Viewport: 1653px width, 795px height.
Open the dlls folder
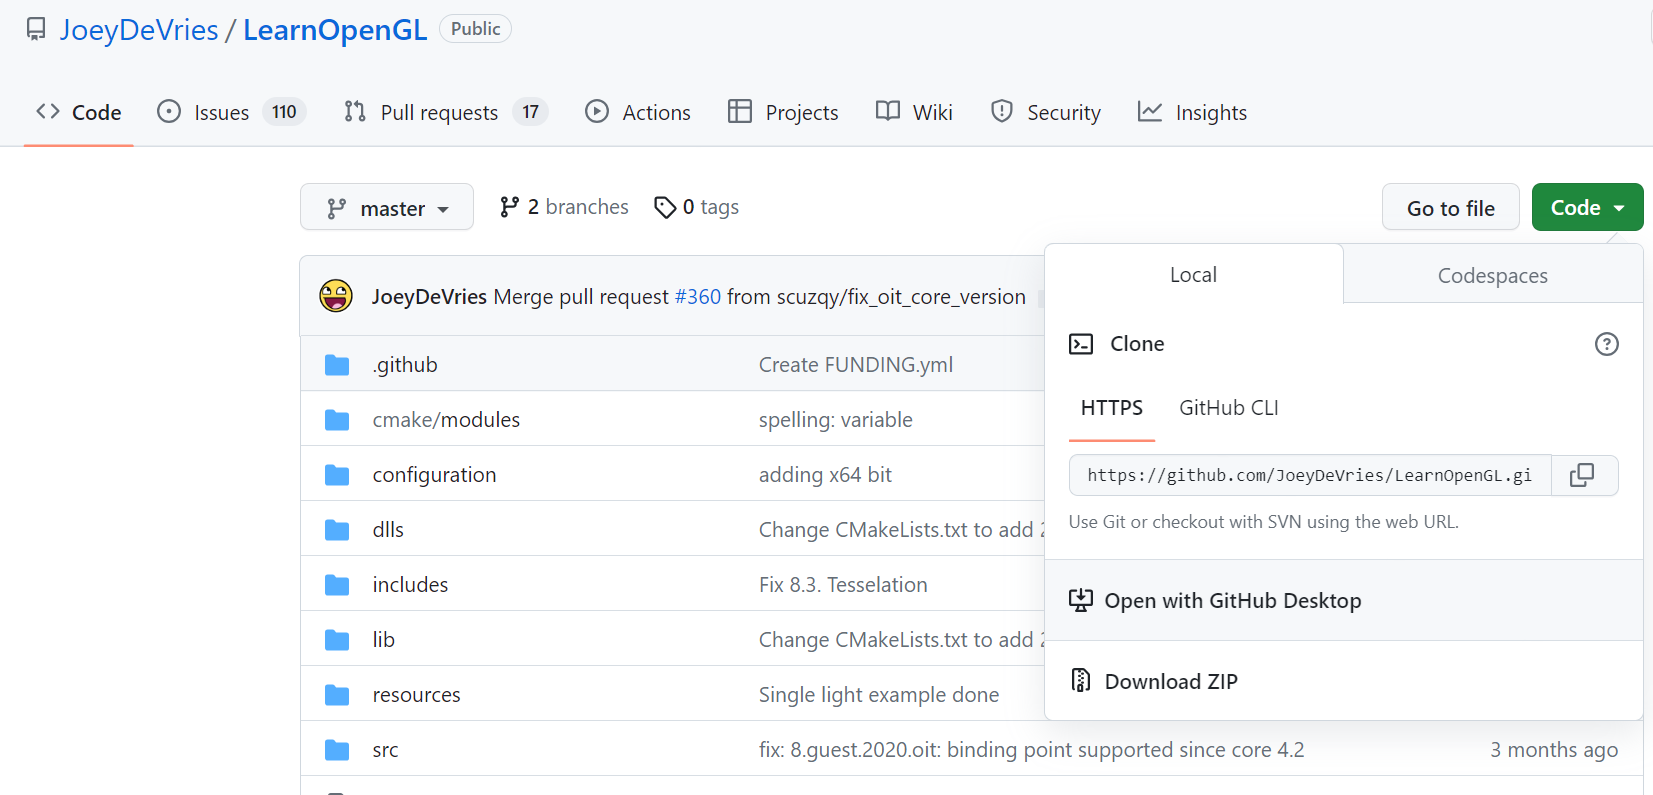click(x=388, y=530)
